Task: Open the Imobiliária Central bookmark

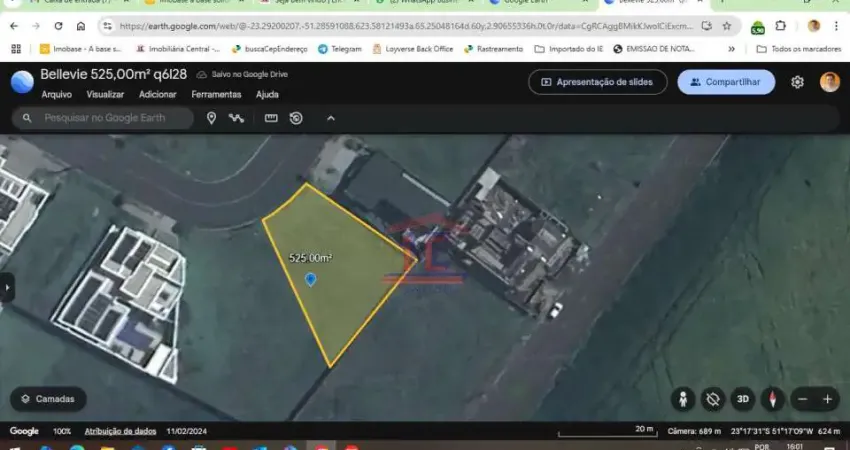Action: [178, 49]
